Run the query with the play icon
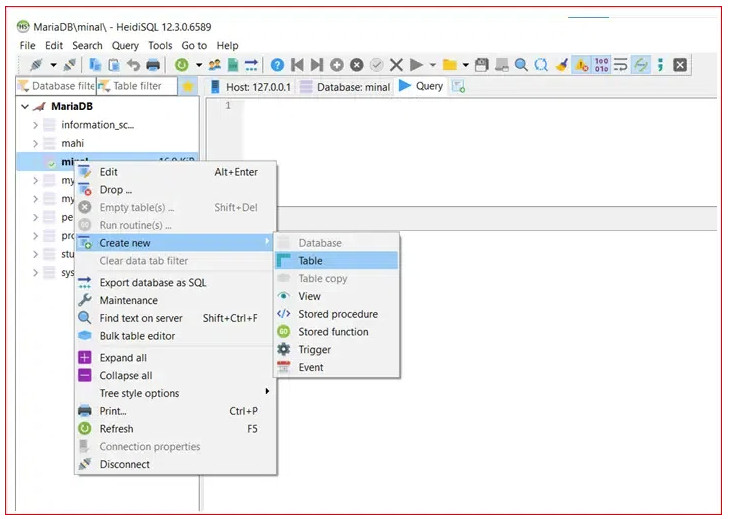729x519 pixels. (x=416, y=65)
